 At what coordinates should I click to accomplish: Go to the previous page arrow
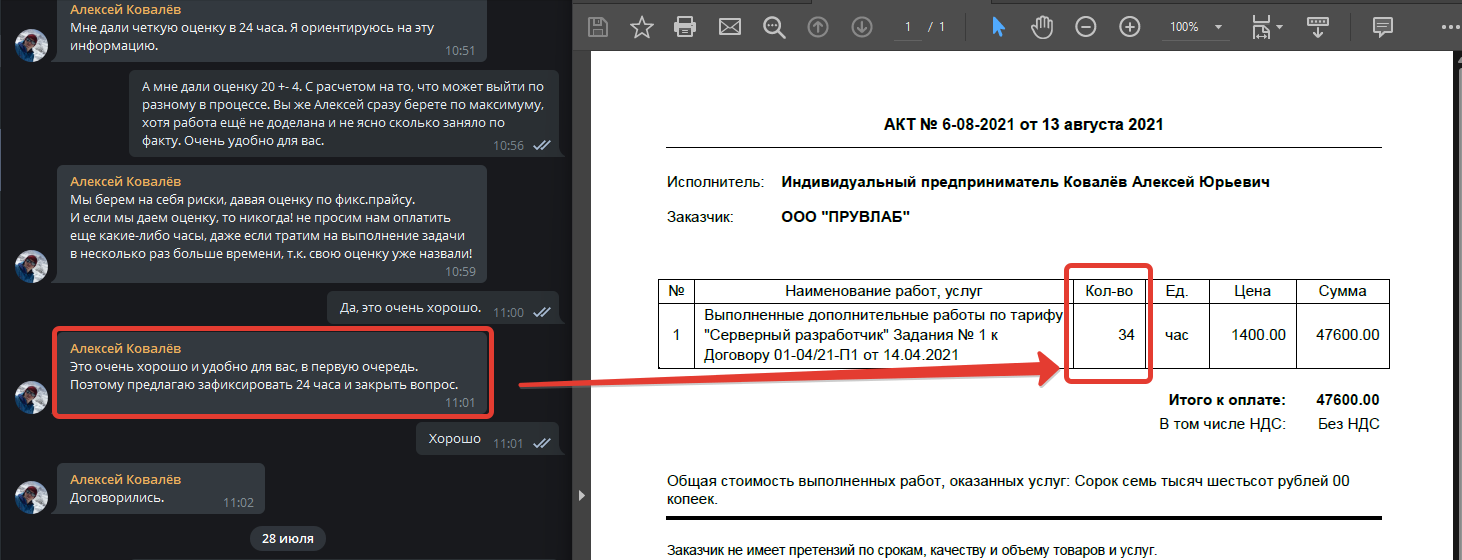pos(818,27)
